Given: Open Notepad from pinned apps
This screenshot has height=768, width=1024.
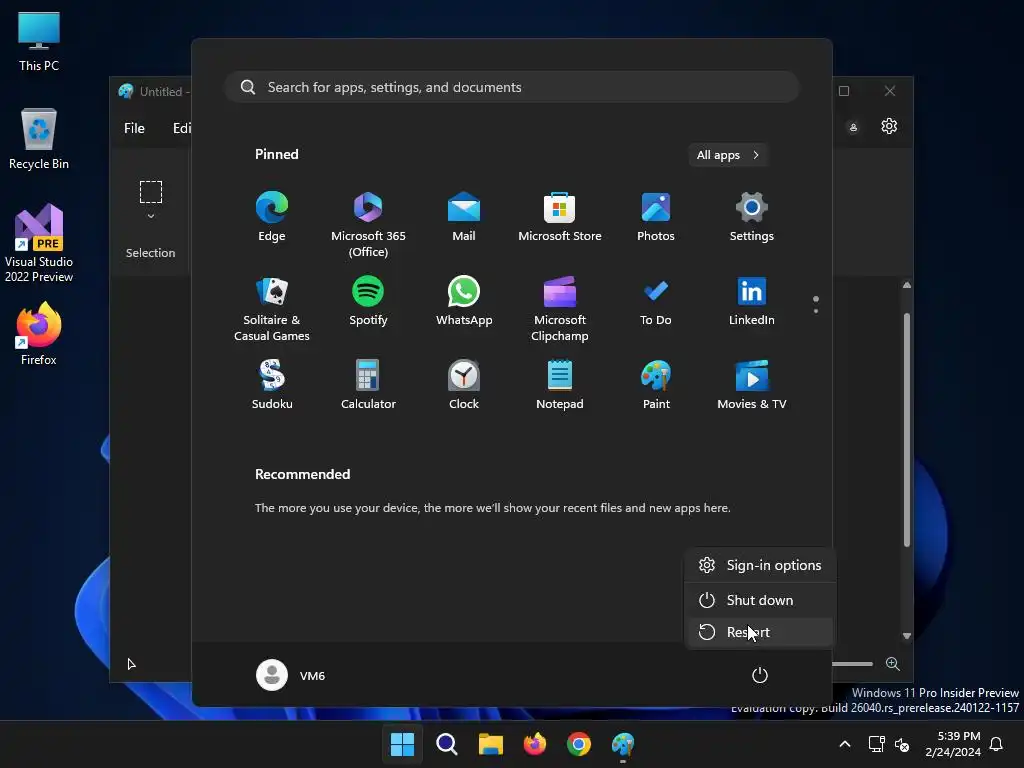Looking at the screenshot, I should (x=560, y=385).
